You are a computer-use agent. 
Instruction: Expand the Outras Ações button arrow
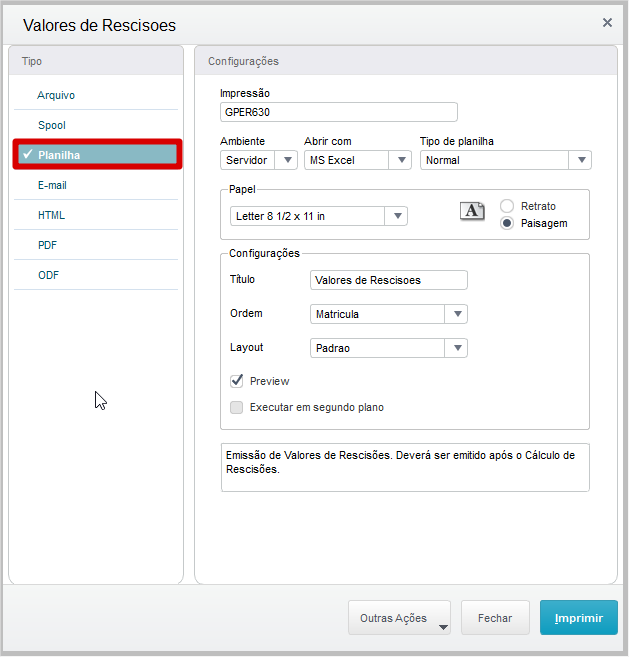[x=443, y=627]
